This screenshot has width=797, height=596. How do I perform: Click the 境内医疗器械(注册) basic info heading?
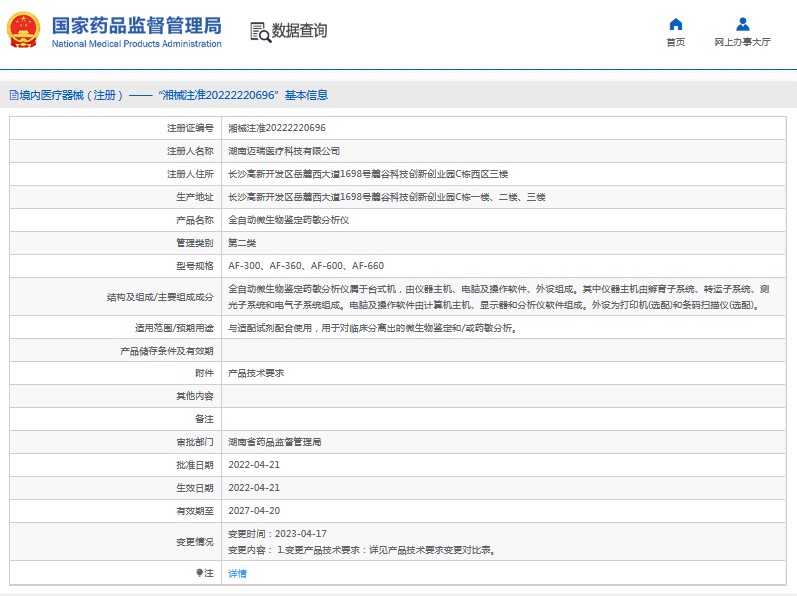click(174, 96)
